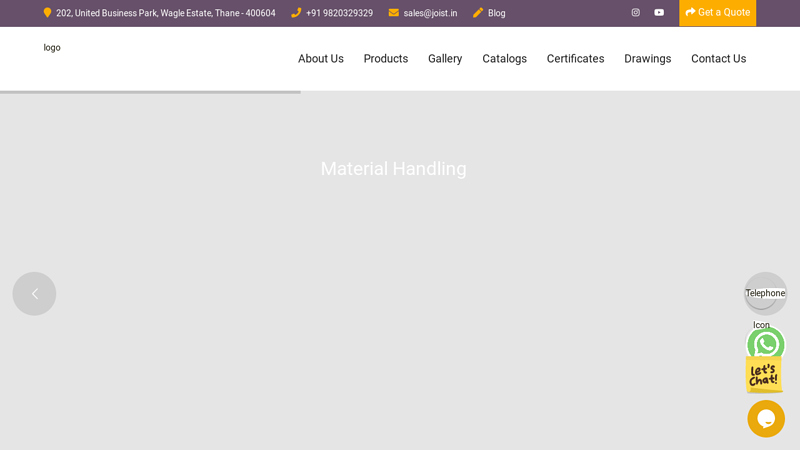Click the Thane address text
This screenshot has width=800, height=450.
(166, 13)
